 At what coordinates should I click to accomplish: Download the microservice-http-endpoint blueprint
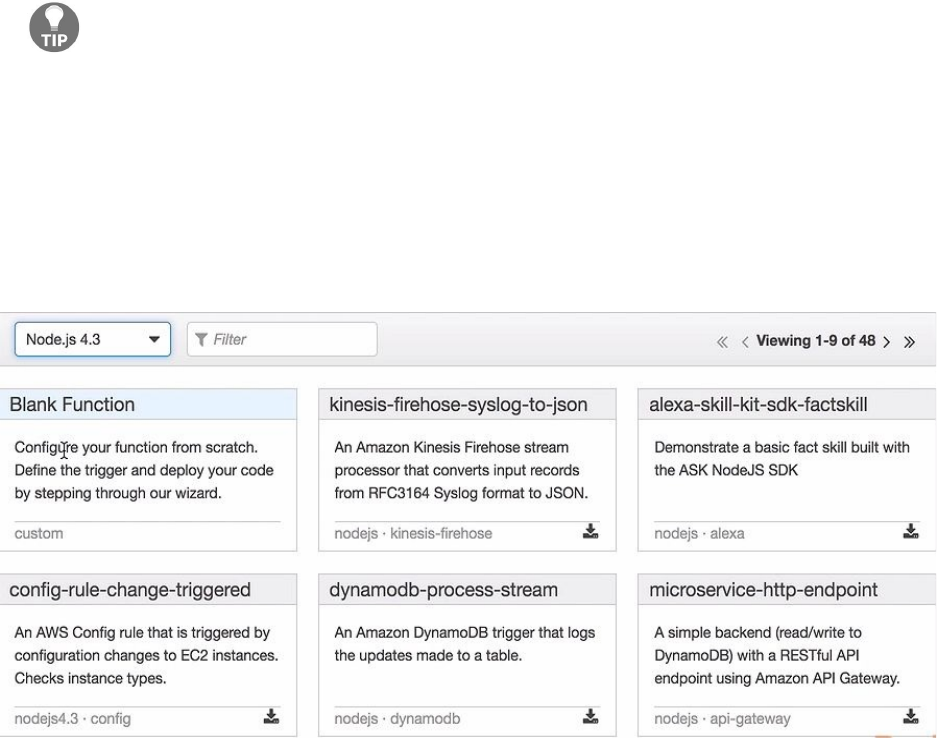click(911, 716)
